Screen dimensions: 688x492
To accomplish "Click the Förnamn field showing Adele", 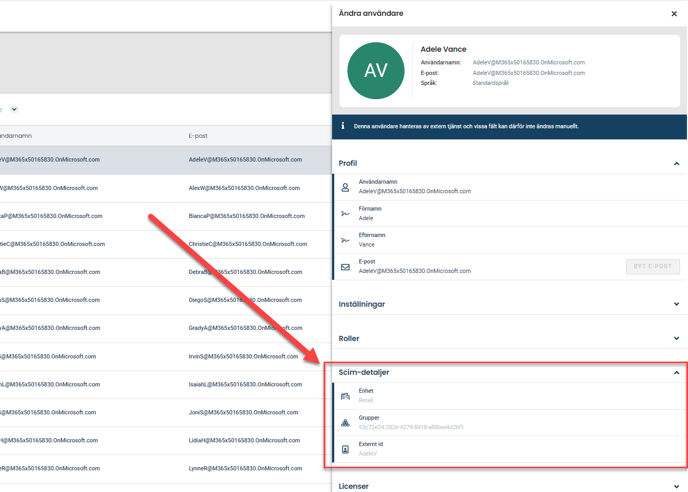I will (x=510, y=214).
